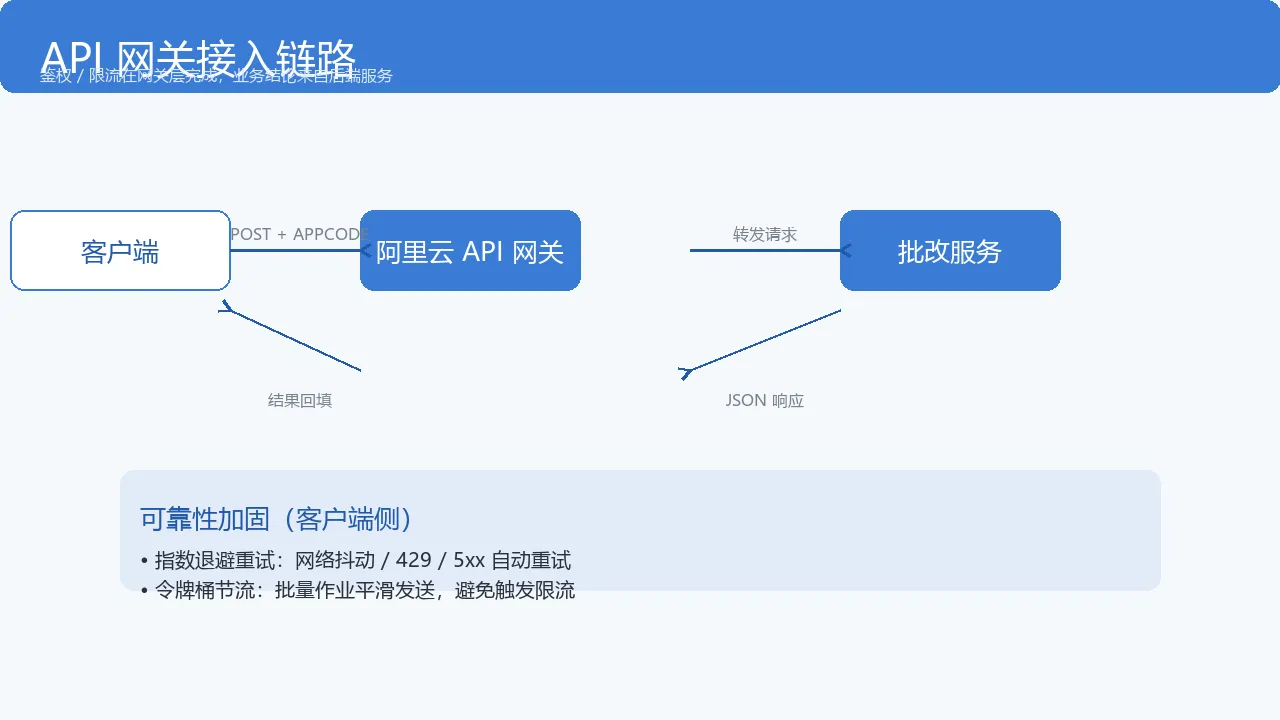Viewport: 1280px width, 720px height.
Task: Click the JSON 响应 label
Action: (x=765, y=400)
